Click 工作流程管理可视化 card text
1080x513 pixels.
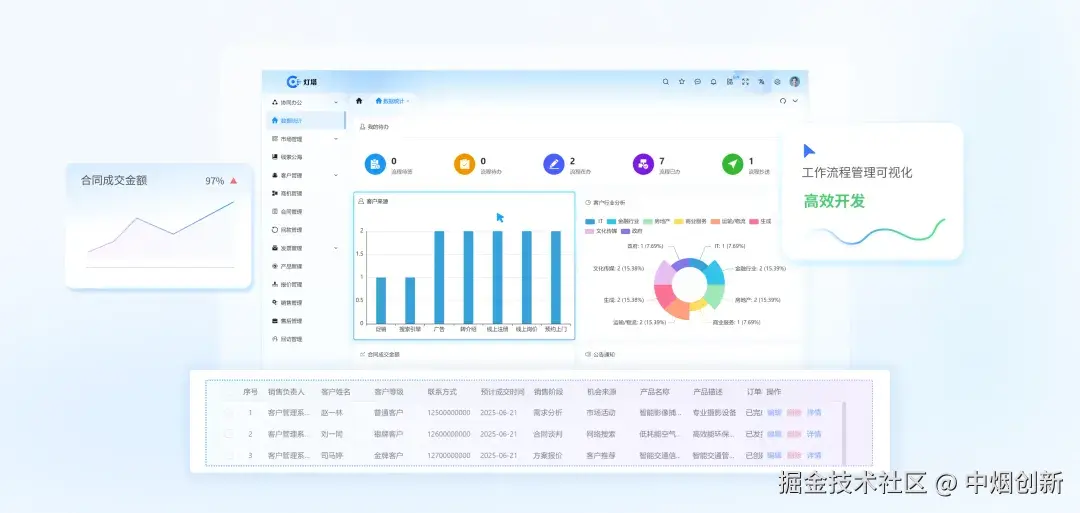(857, 172)
